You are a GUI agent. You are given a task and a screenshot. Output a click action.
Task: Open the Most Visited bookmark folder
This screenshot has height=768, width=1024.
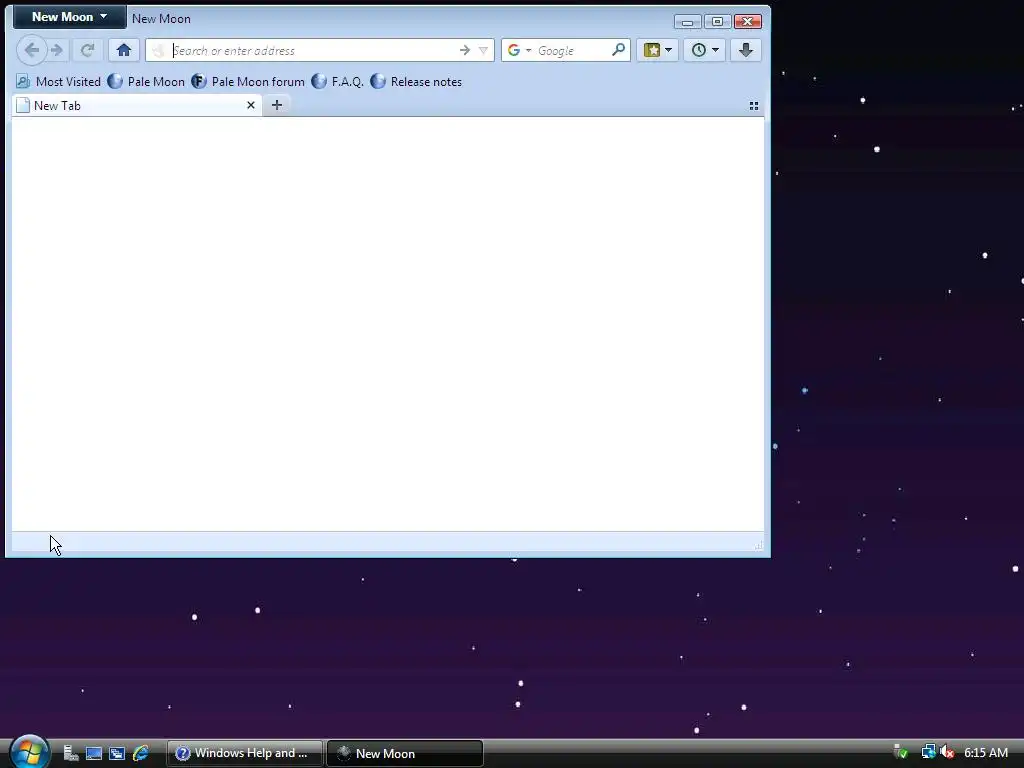point(58,82)
